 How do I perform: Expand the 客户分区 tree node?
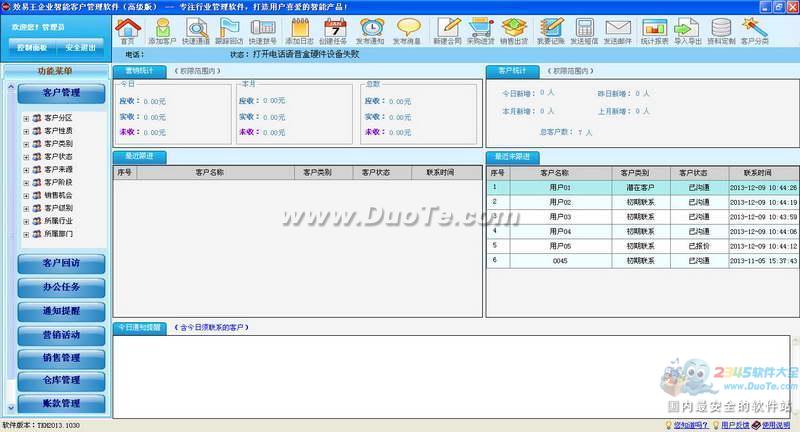25,118
